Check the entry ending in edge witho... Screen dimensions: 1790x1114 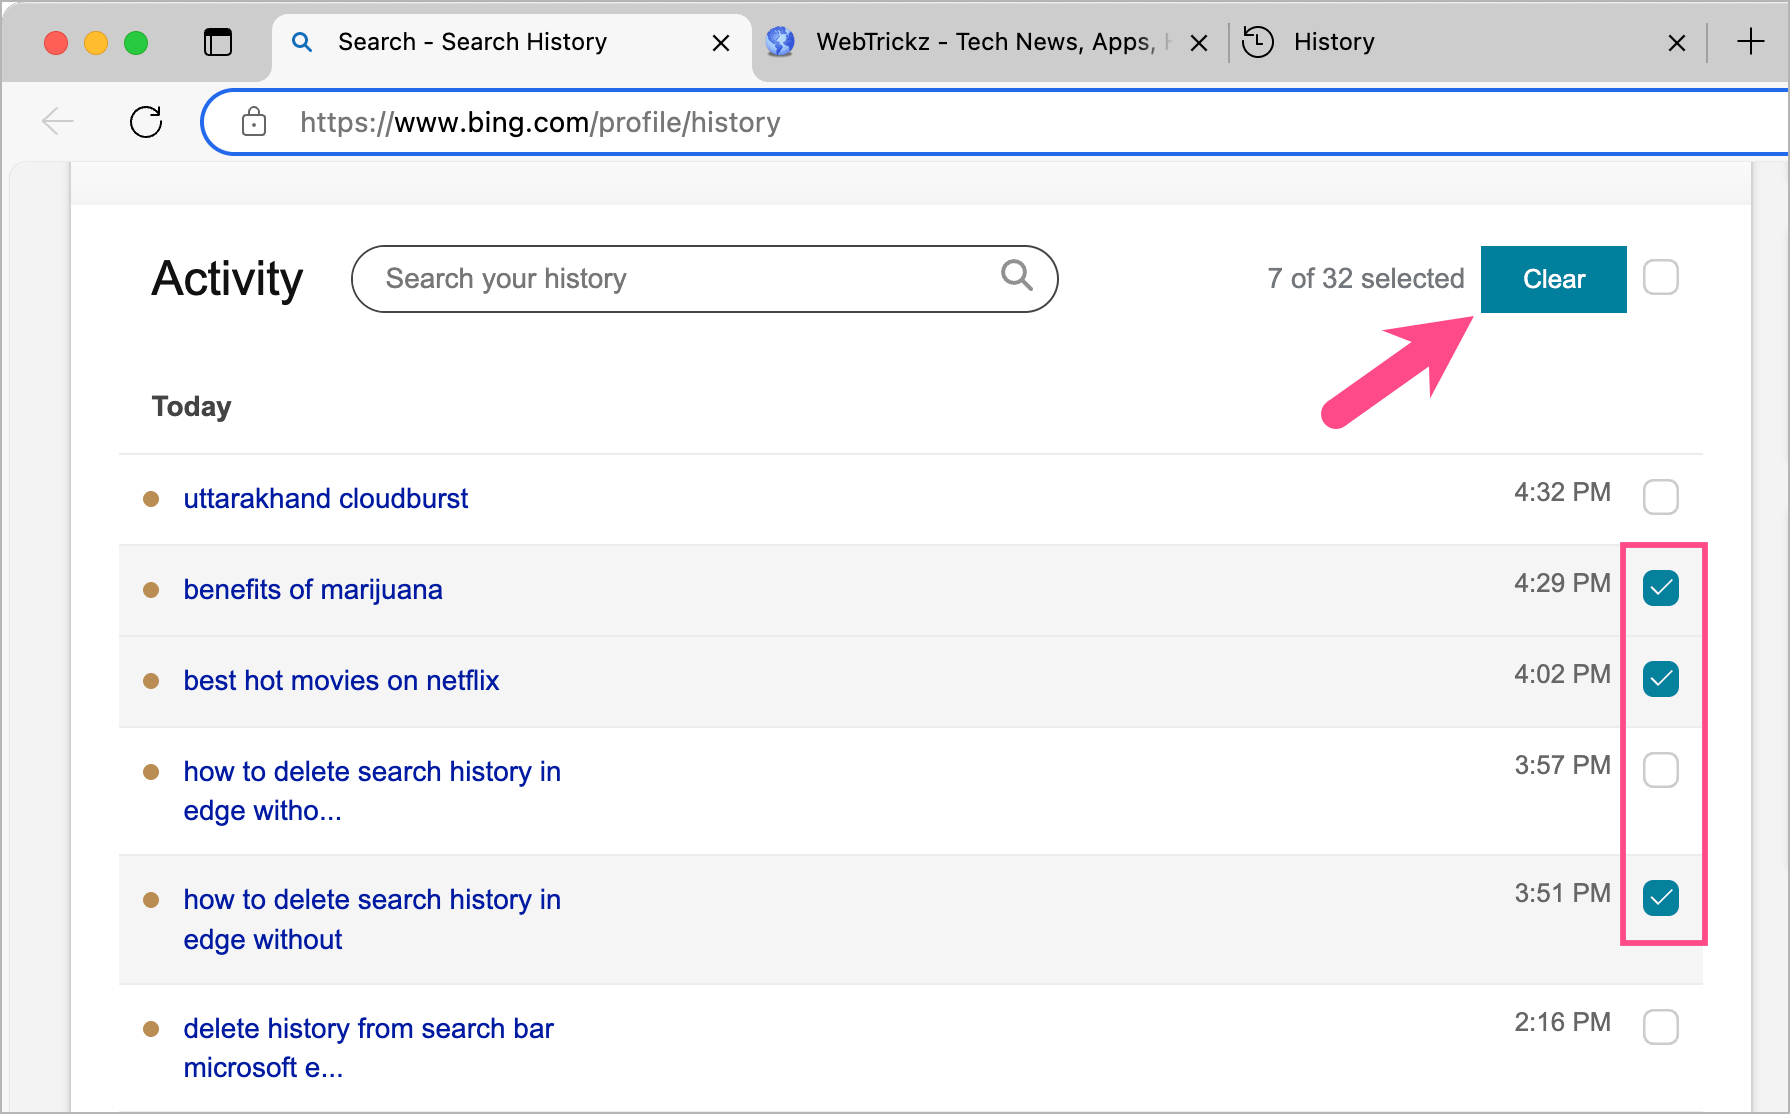click(1661, 769)
